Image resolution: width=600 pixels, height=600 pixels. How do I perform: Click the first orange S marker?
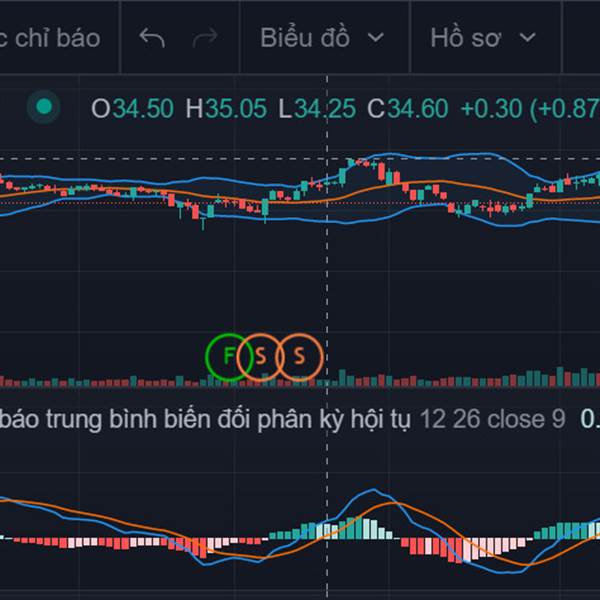coord(260,357)
